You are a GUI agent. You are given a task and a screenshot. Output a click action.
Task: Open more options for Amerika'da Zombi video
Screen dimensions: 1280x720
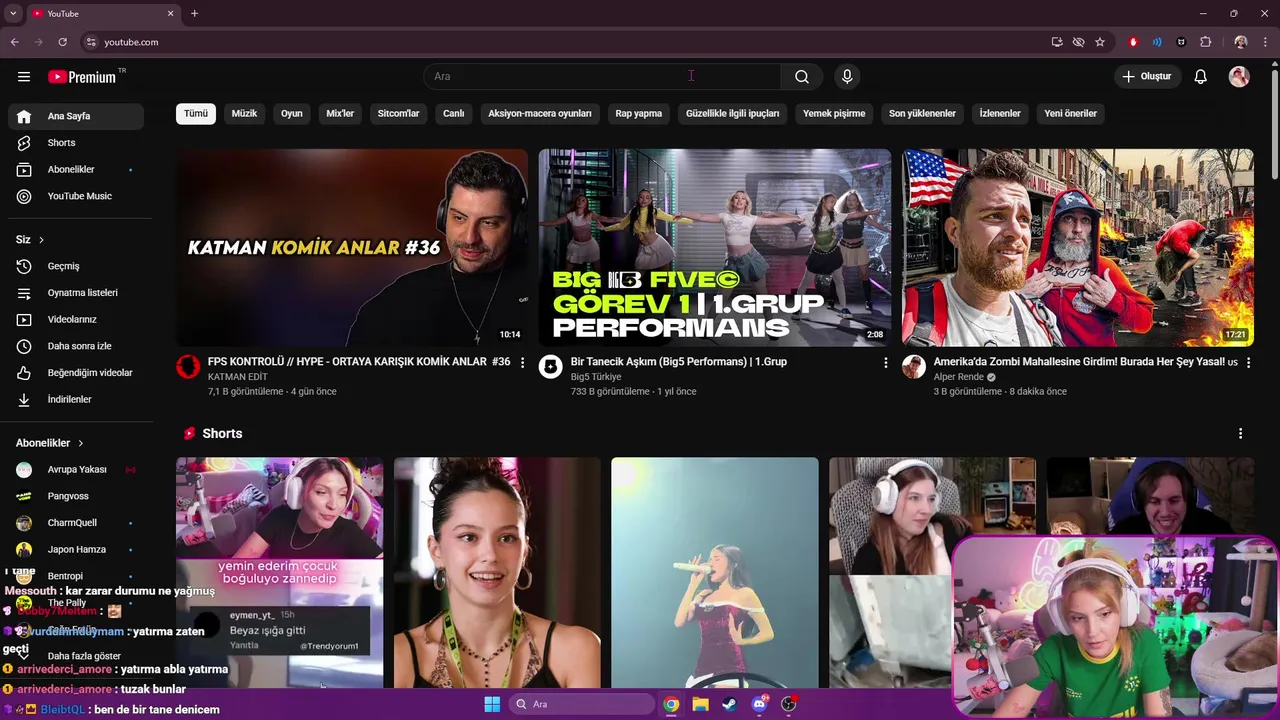[x=1248, y=362]
